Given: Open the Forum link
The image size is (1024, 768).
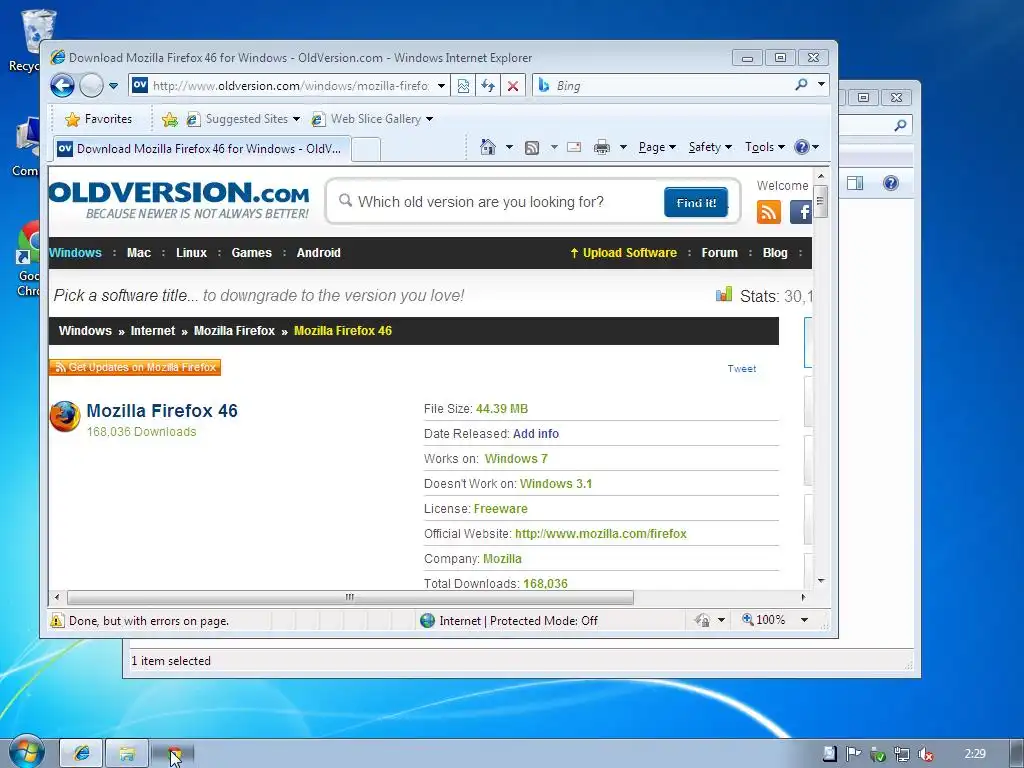Looking at the screenshot, I should tap(720, 253).
